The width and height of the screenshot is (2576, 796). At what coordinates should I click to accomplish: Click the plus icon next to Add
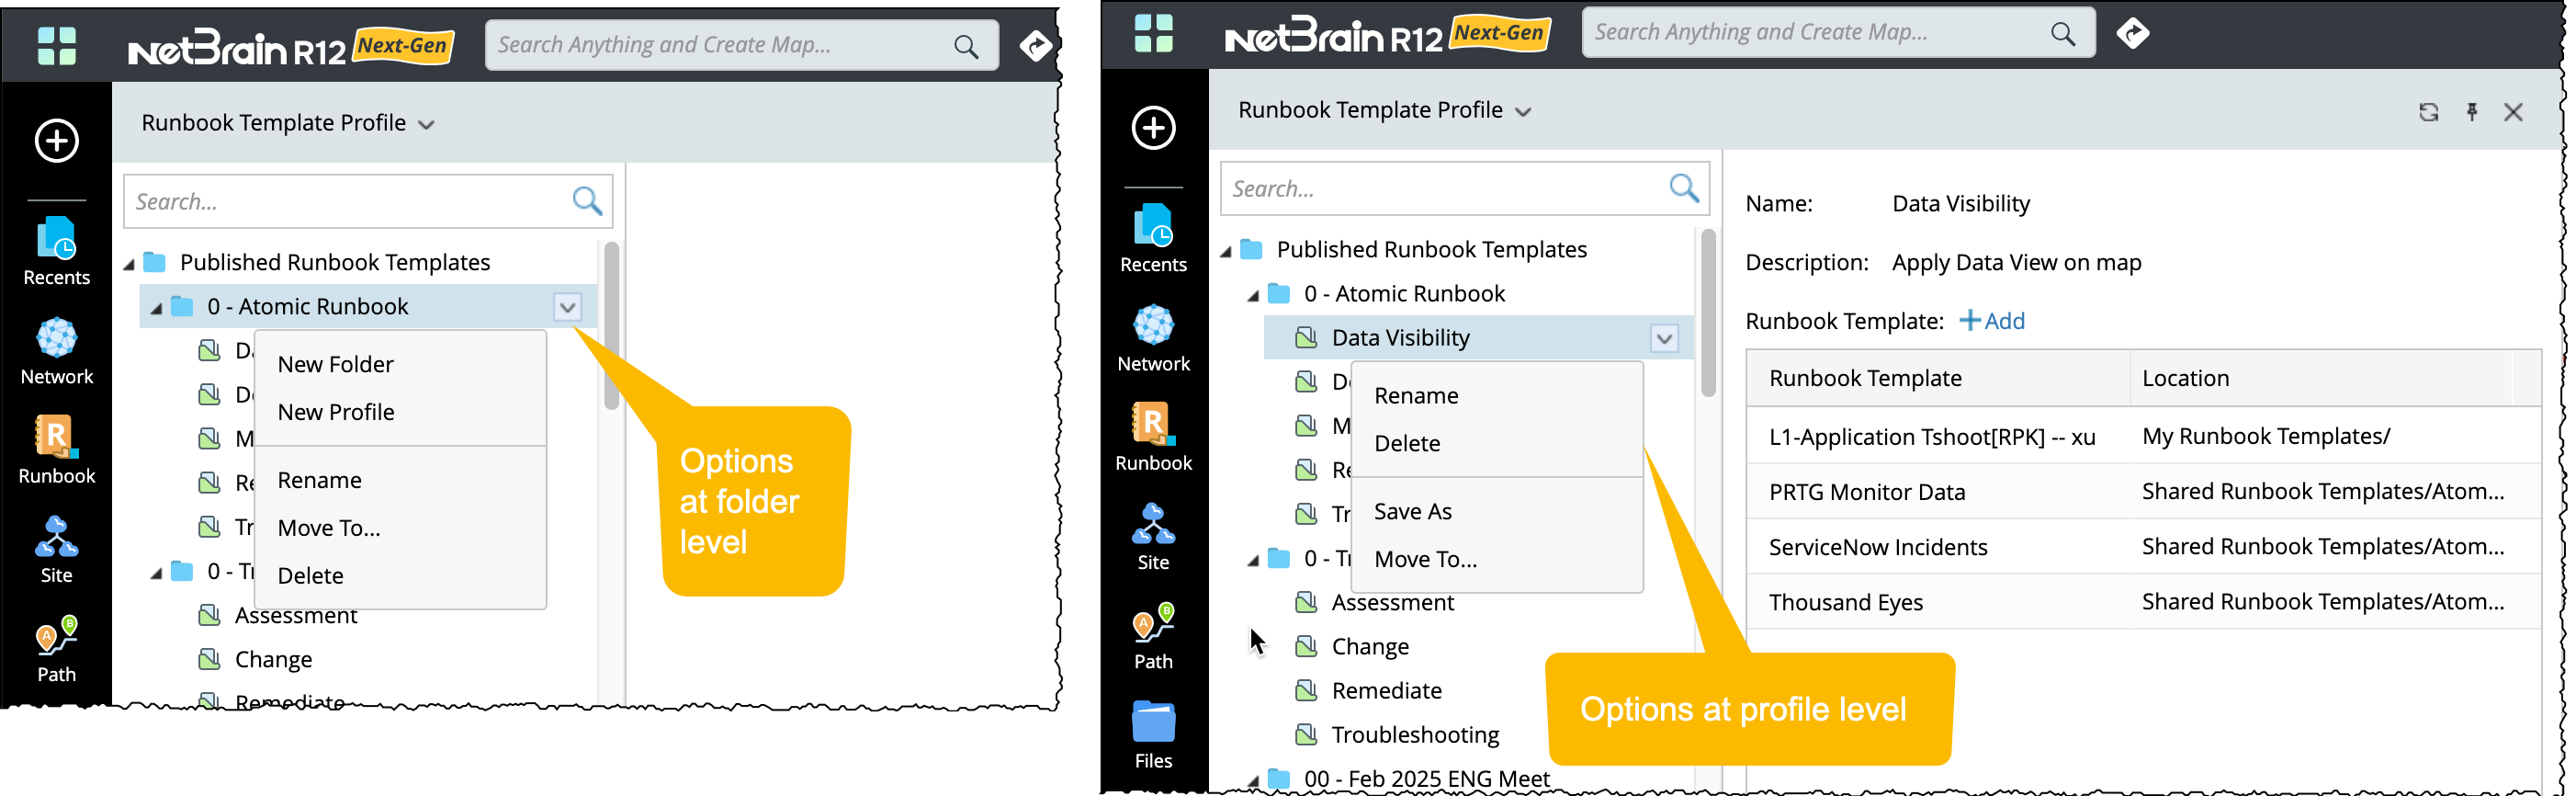1969,321
